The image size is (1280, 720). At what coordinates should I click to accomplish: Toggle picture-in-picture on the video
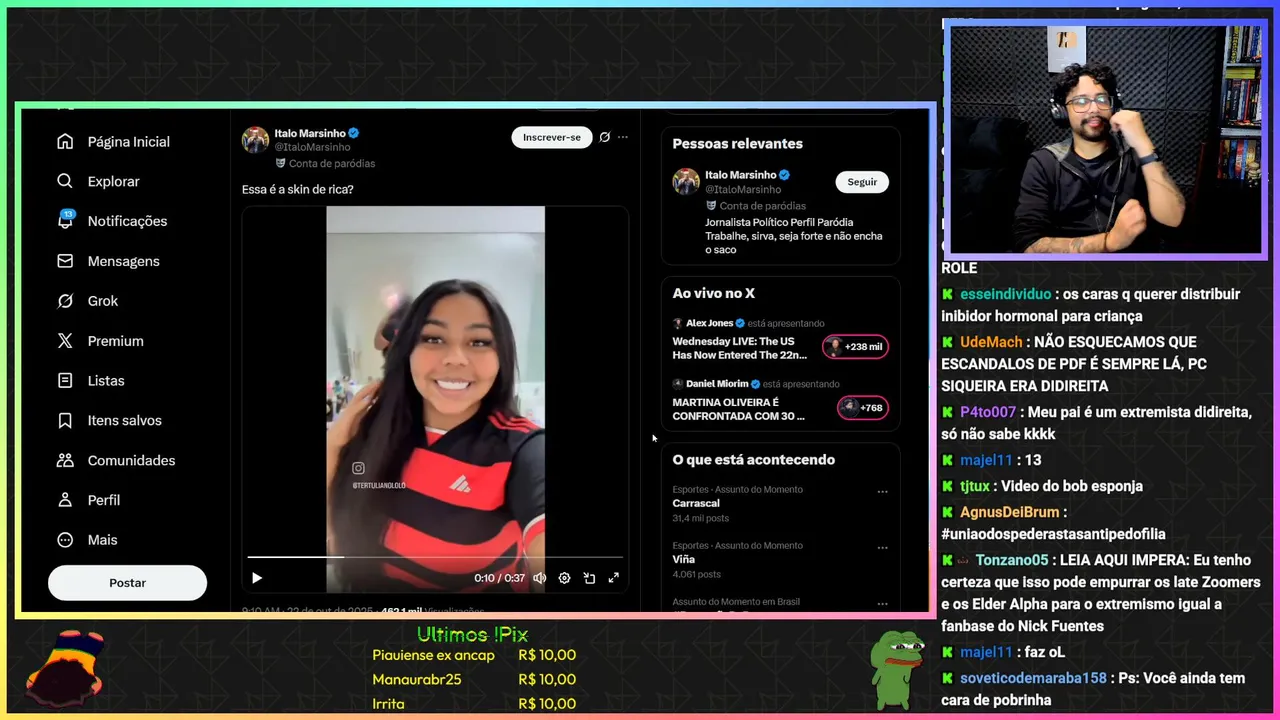[589, 578]
